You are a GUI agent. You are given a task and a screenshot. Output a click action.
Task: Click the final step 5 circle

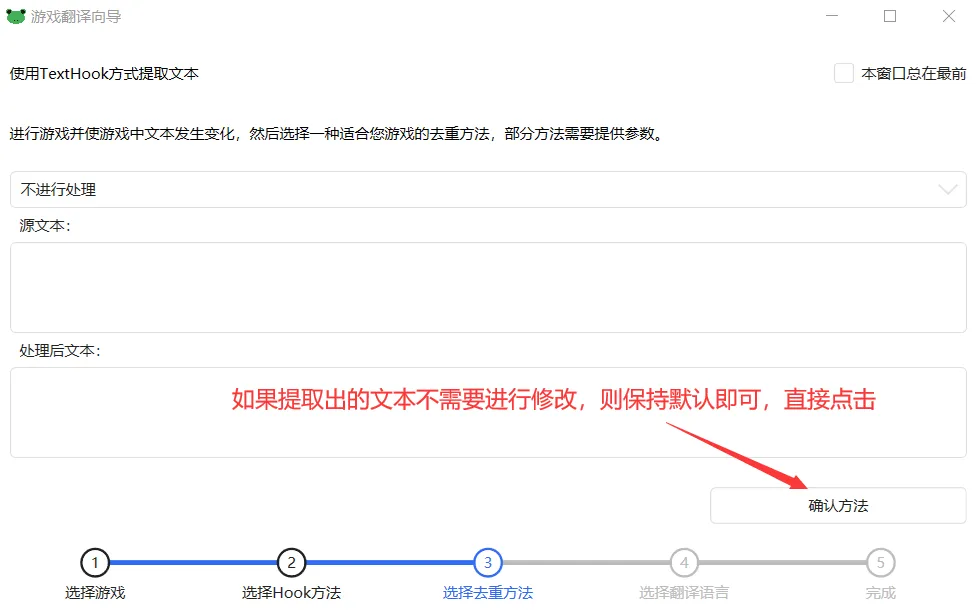(x=880, y=563)
